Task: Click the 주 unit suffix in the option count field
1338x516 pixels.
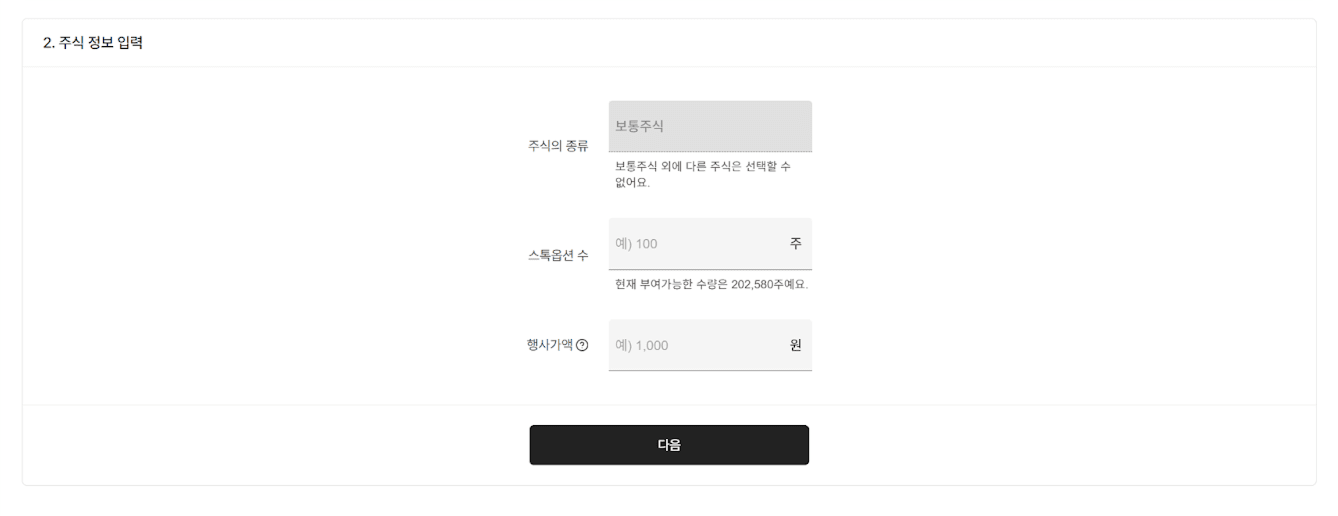Action: pos(796,243)
